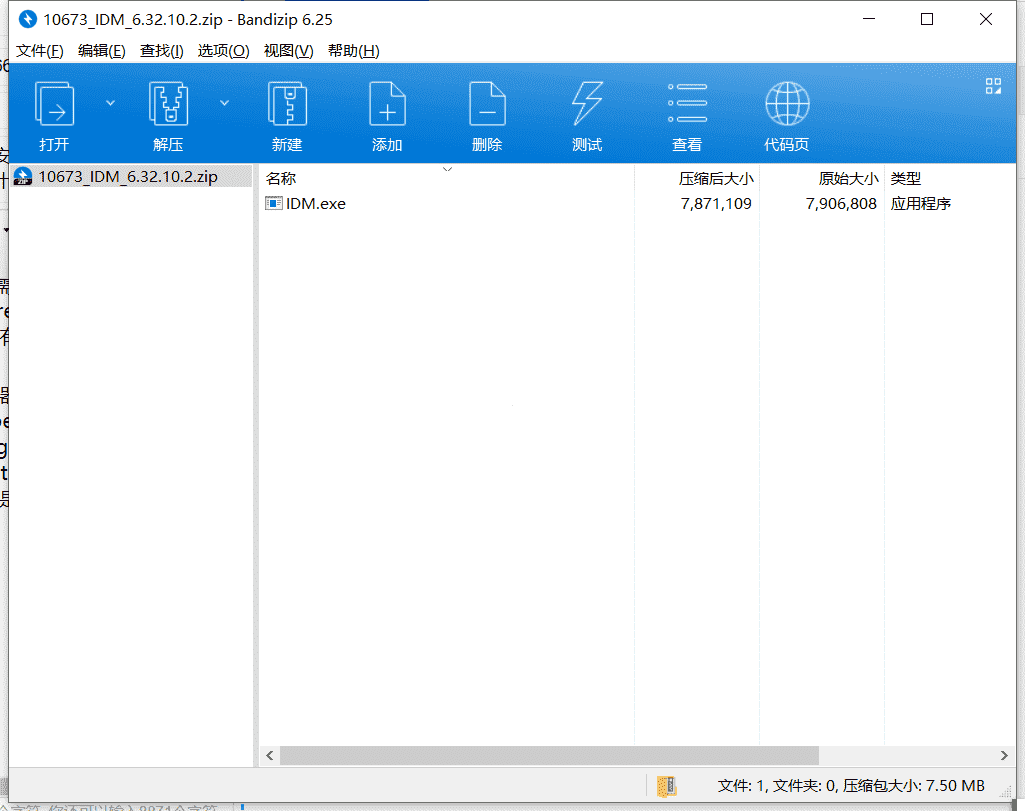Screen dimensions: 1025x811
Task: Click the 打开 (Open) toolbar icon
Action: coord(54,104)
